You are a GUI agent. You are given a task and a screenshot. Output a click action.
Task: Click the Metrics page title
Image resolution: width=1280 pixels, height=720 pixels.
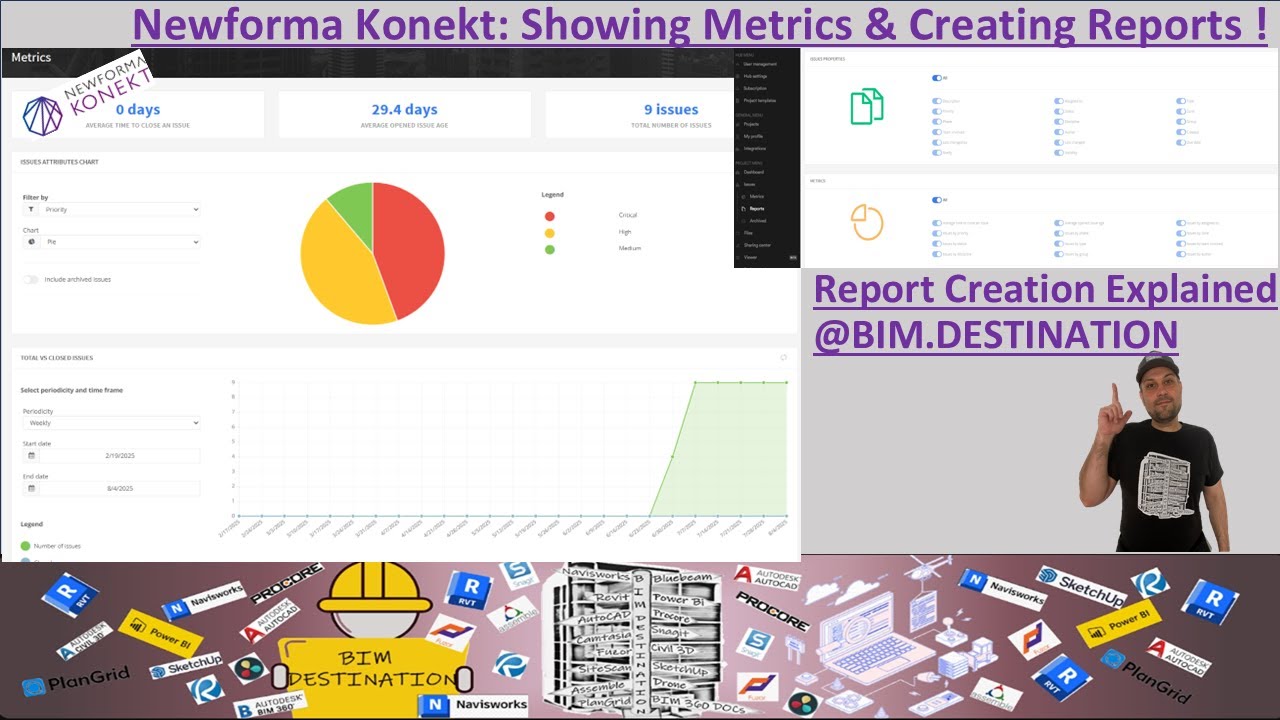coord(31,58)
